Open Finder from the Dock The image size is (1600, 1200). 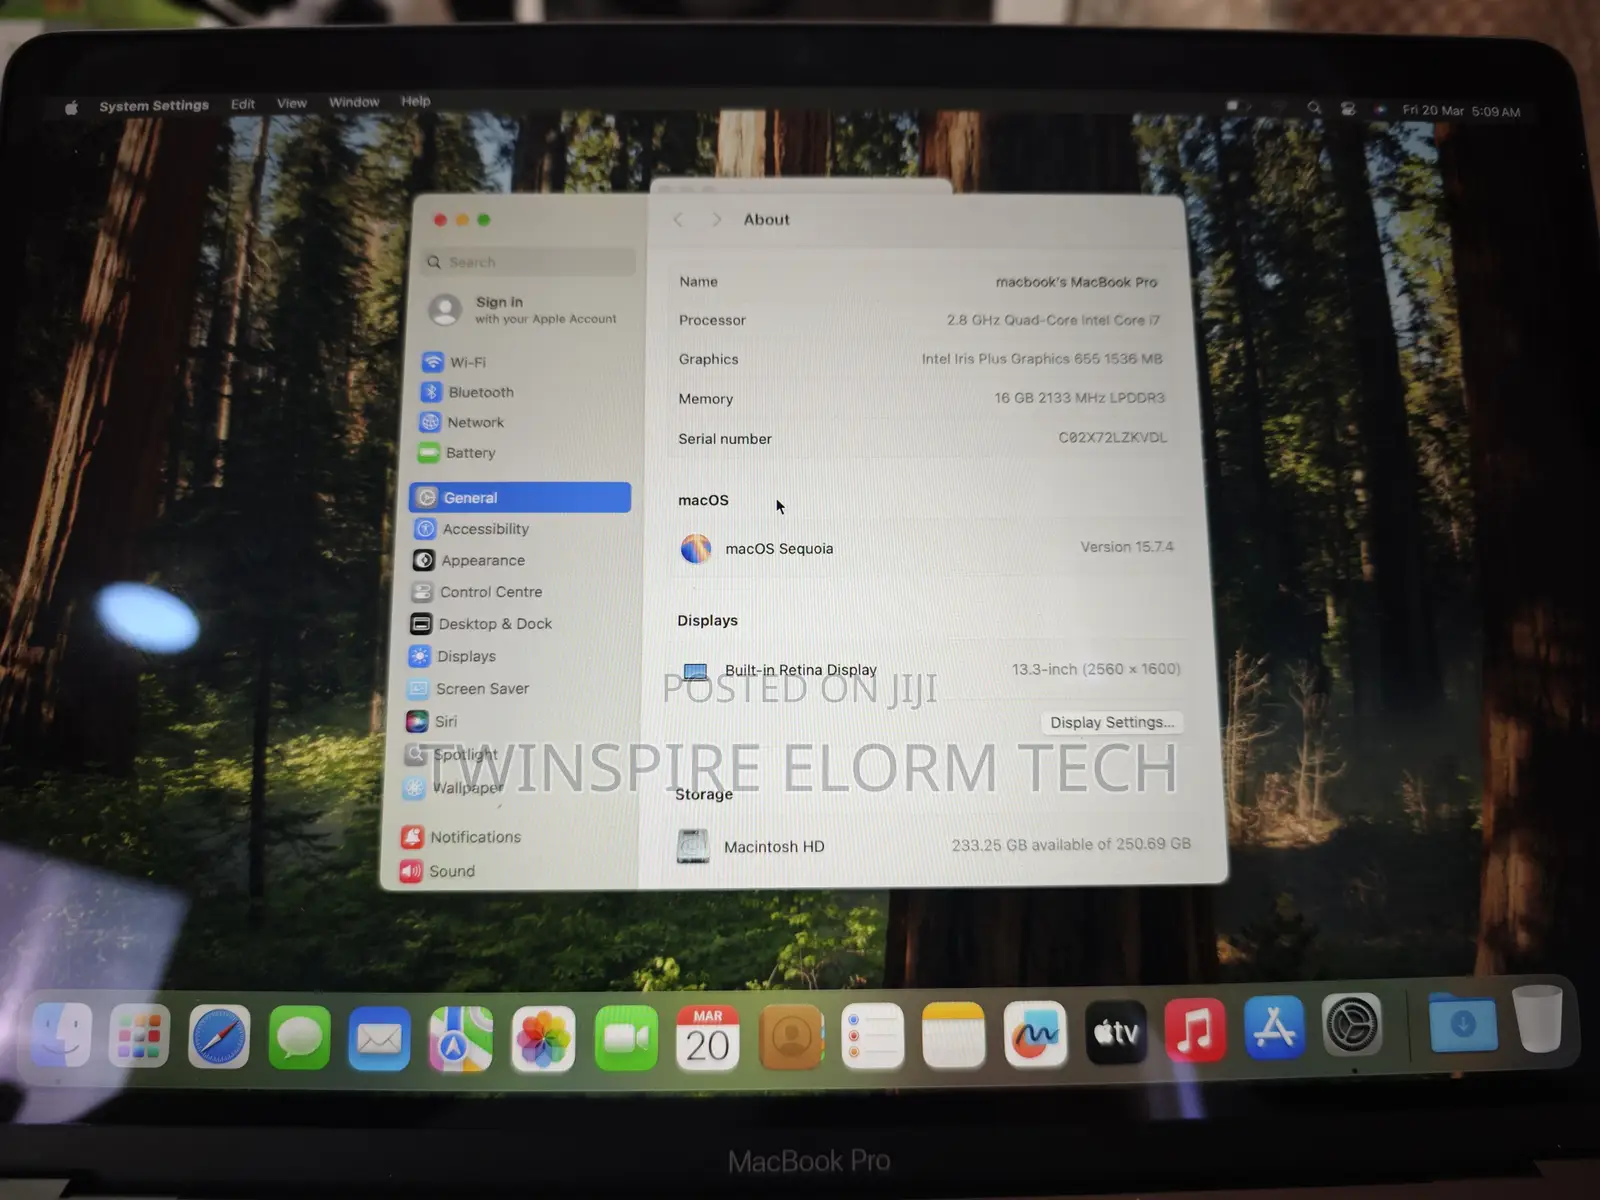[x=61, y=1035]
